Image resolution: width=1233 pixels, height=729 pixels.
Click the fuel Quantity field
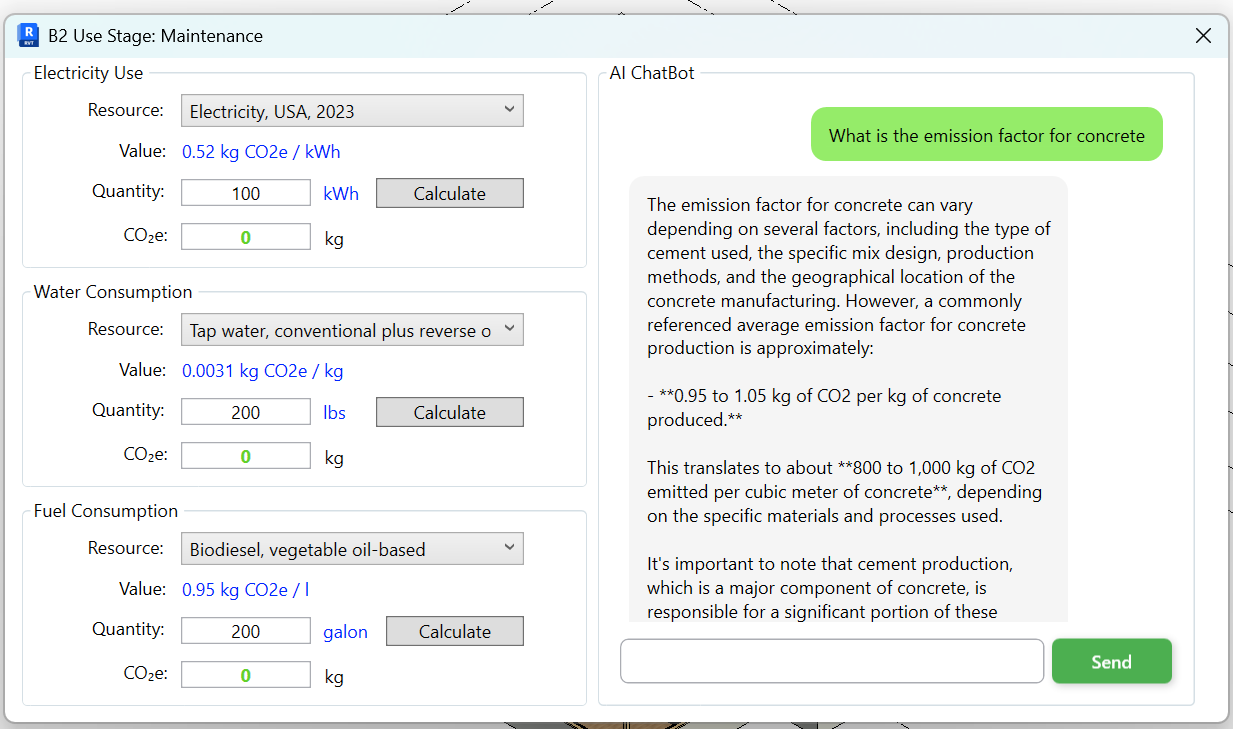pyautogui.click(x=246, y=631)
